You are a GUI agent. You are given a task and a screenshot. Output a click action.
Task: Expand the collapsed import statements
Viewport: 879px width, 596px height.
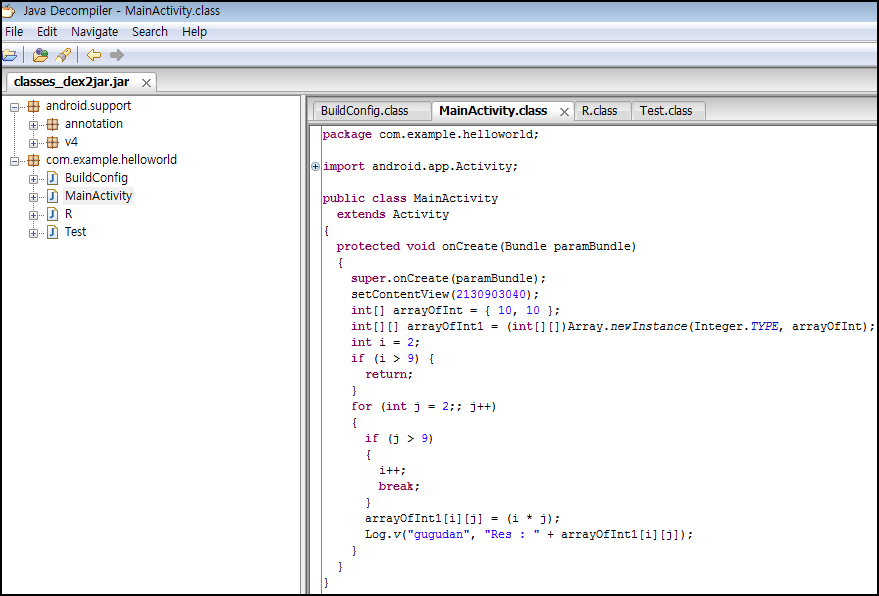point(316,167)
